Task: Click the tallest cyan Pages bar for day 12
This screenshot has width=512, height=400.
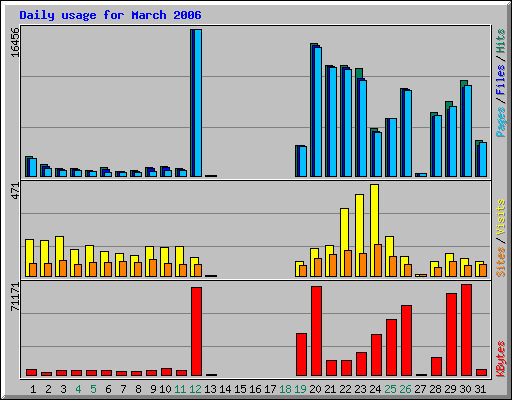Action: click(198, 103)
